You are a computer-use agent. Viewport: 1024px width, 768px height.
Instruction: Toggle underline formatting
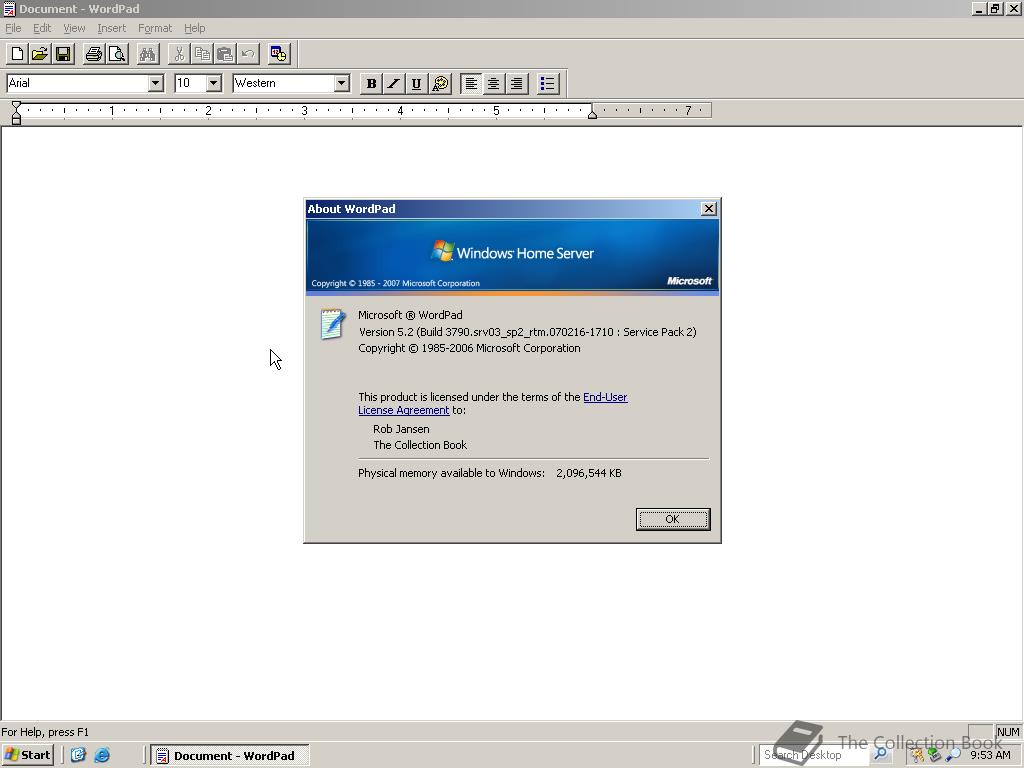point(417,84)
